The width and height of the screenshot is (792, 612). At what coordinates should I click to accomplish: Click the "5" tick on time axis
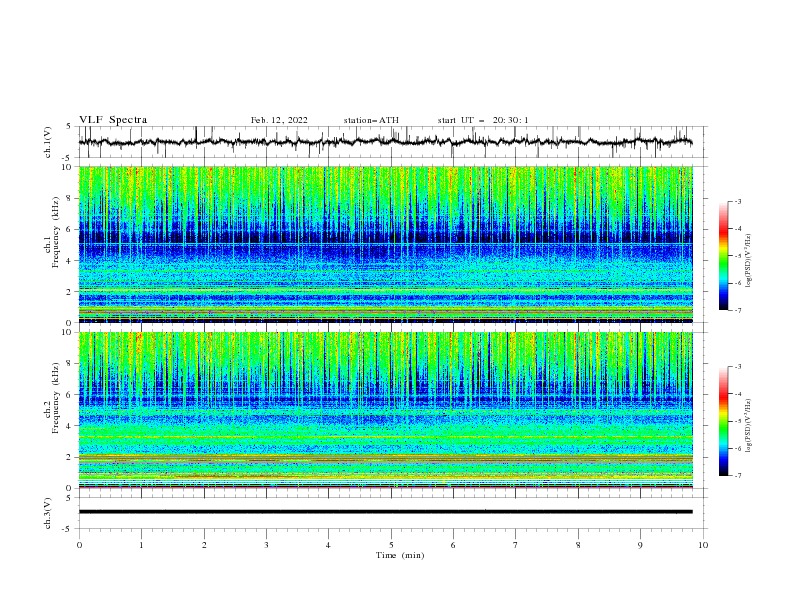coord(391,545)
